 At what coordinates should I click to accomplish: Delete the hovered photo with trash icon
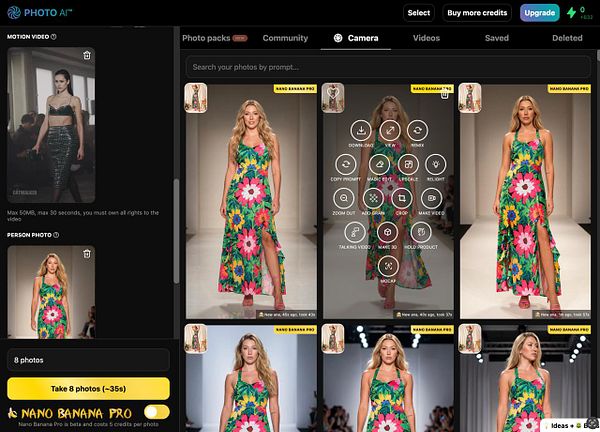[444, 94]
